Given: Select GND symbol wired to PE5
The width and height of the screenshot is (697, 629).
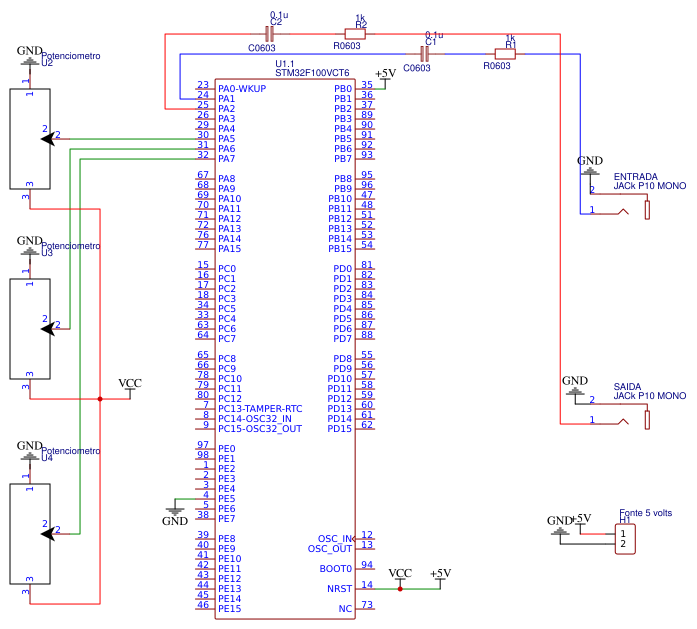Looking at the screenshot, I should pos(175,514).
